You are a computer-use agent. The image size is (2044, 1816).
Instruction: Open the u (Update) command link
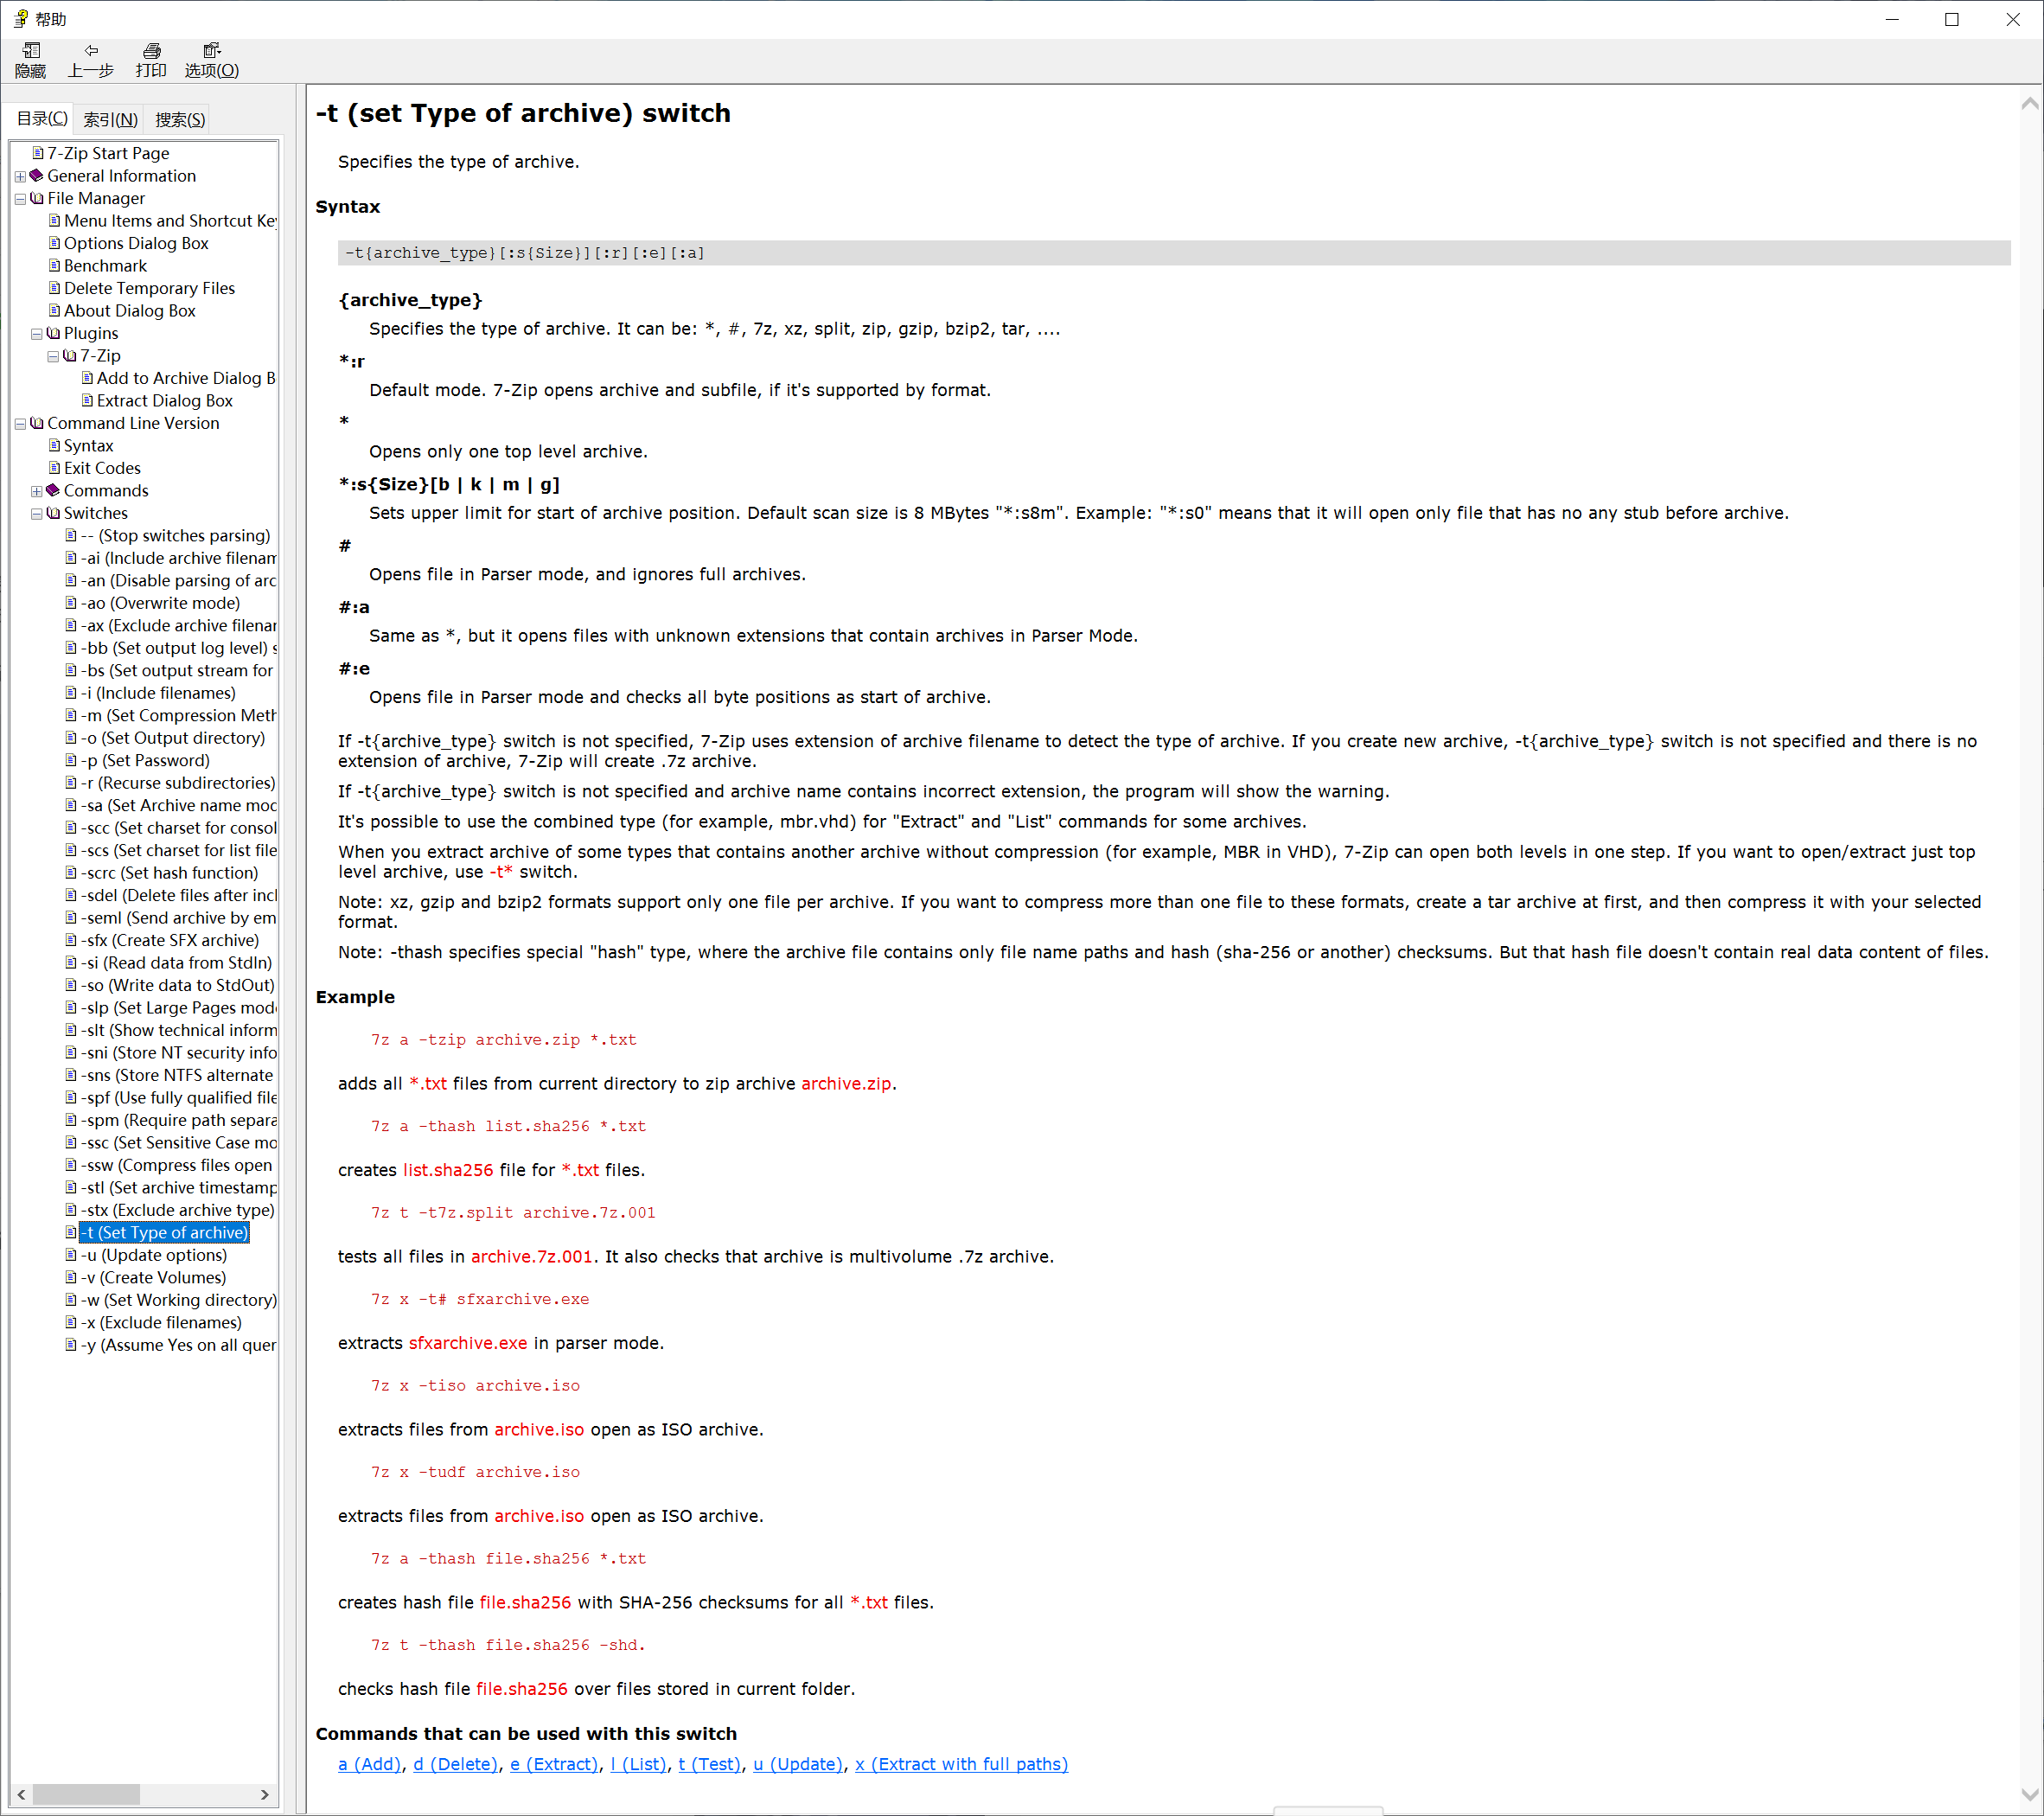pos(799,1764)
